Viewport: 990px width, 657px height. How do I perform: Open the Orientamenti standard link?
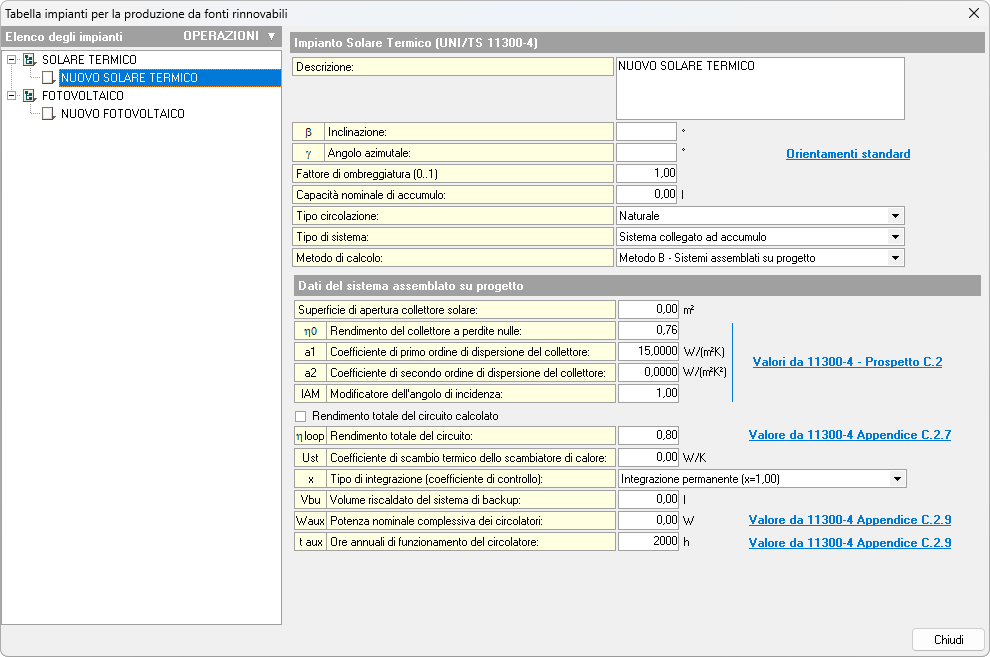click(848, 154)
